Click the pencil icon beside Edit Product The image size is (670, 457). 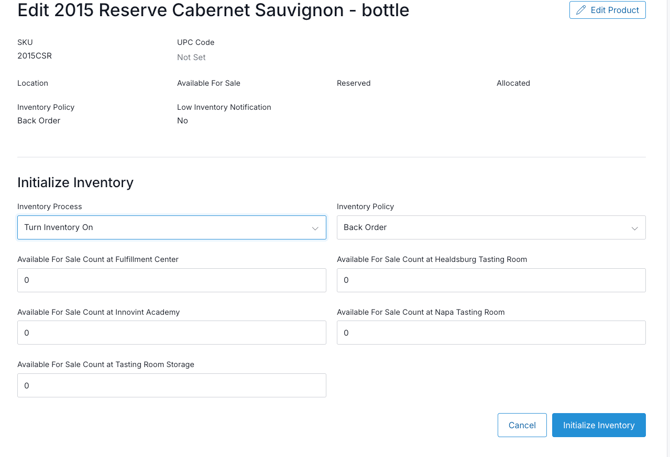point(581,10)
